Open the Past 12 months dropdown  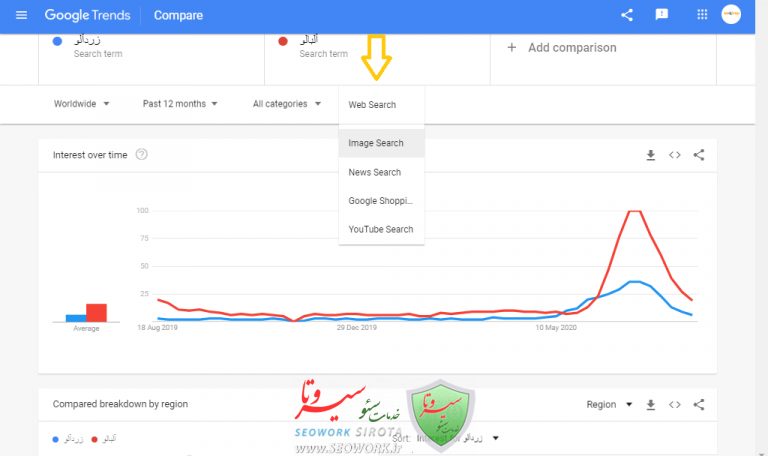(180, 104)
